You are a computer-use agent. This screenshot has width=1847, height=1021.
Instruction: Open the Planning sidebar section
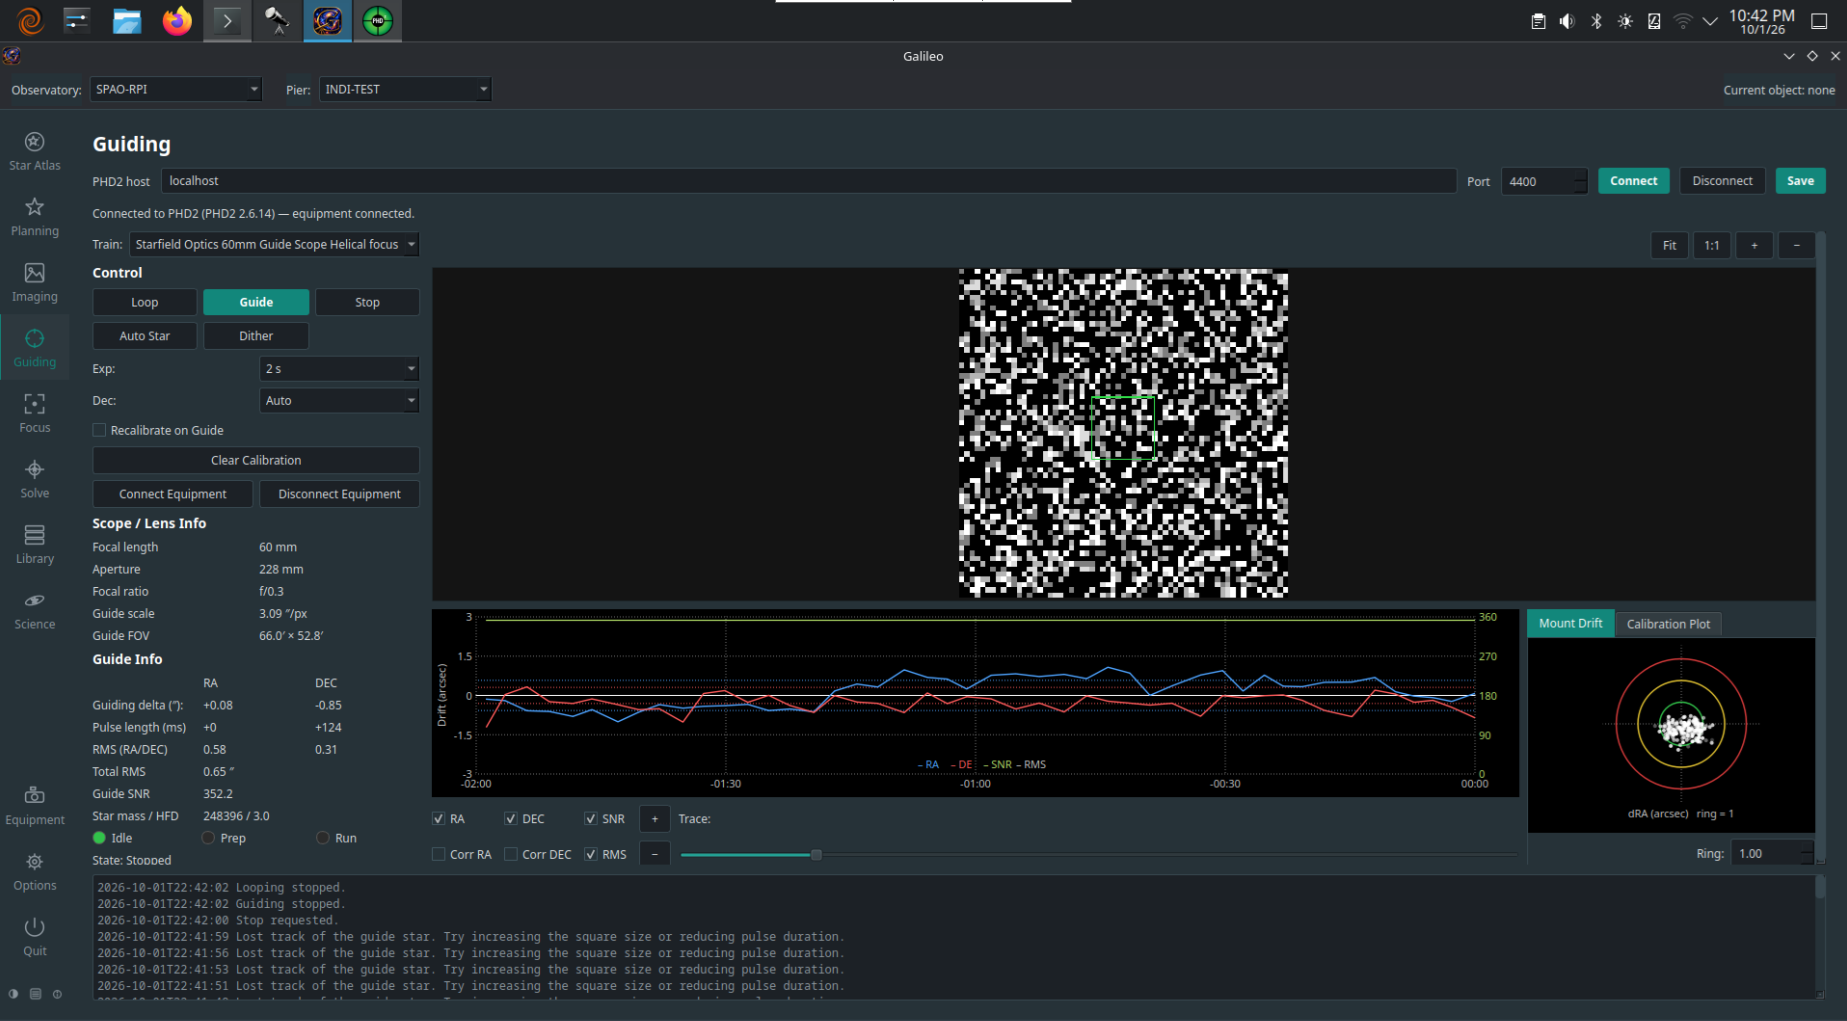pyautogui.click(x=34, y=217)
